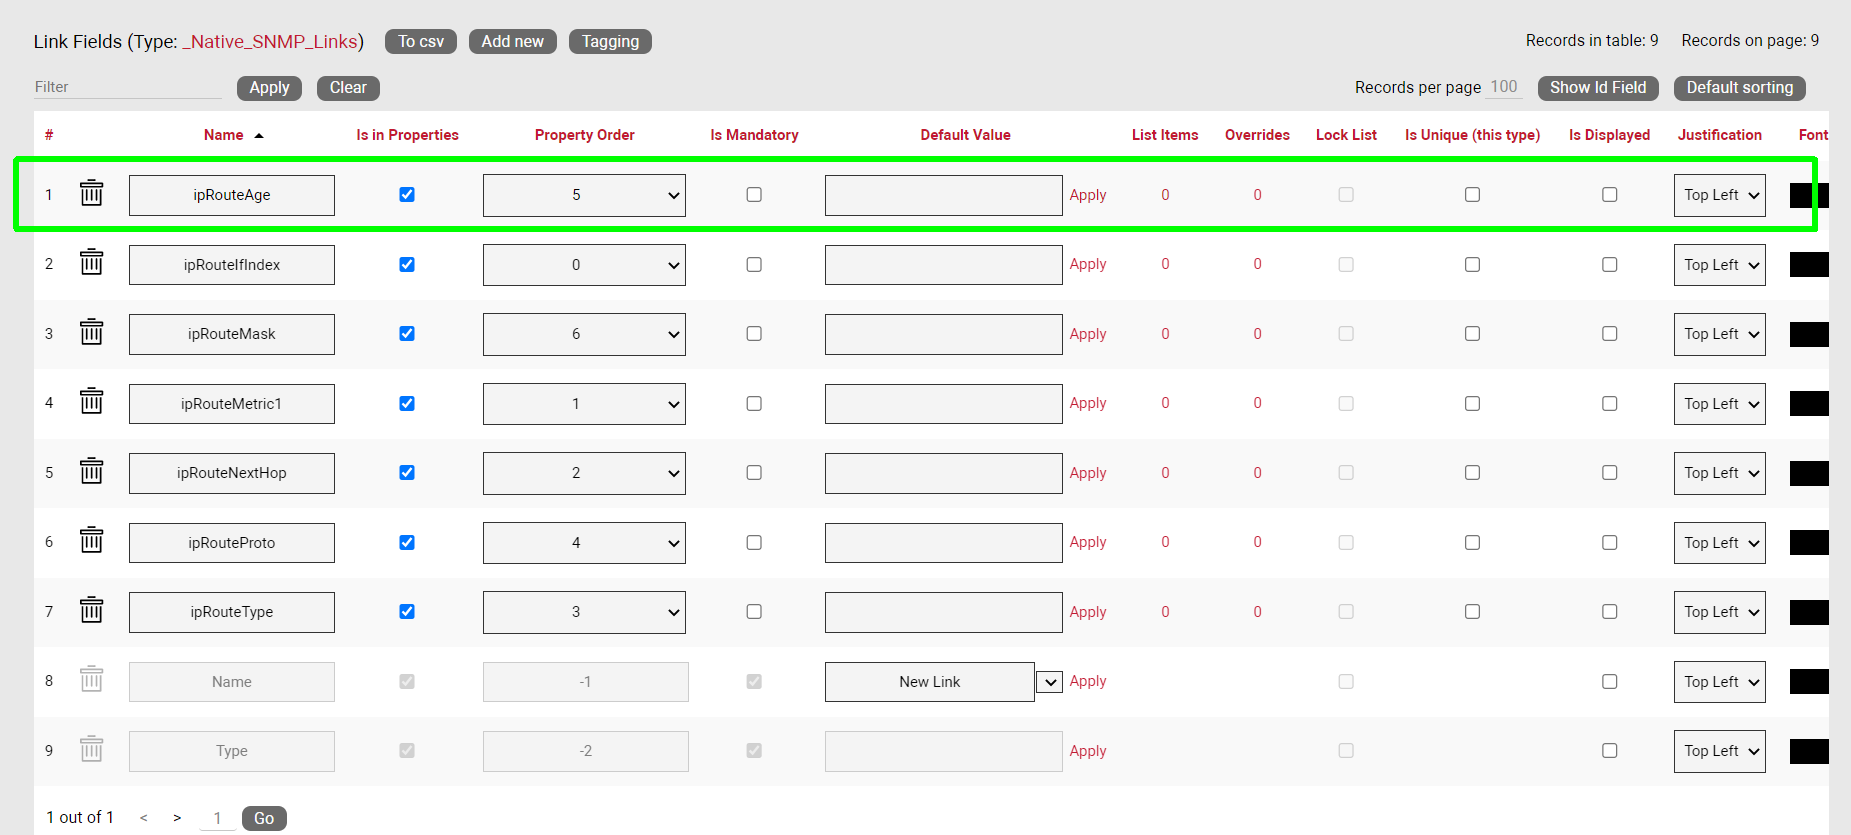This screenshot has width=1851, height=835.
Task: Click the trash icon beside ipRouteNextHop
Action: pyautogui.click(x=91, y=471)
